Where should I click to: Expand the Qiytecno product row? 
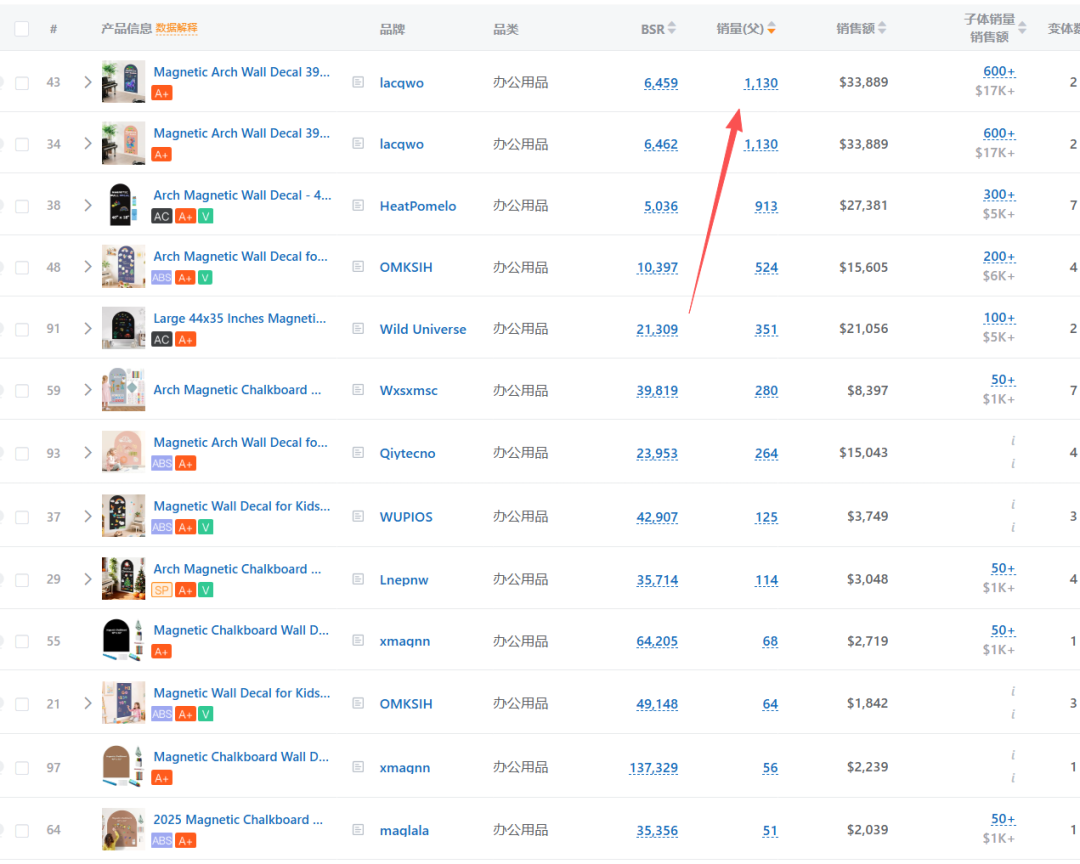point(87,453)
